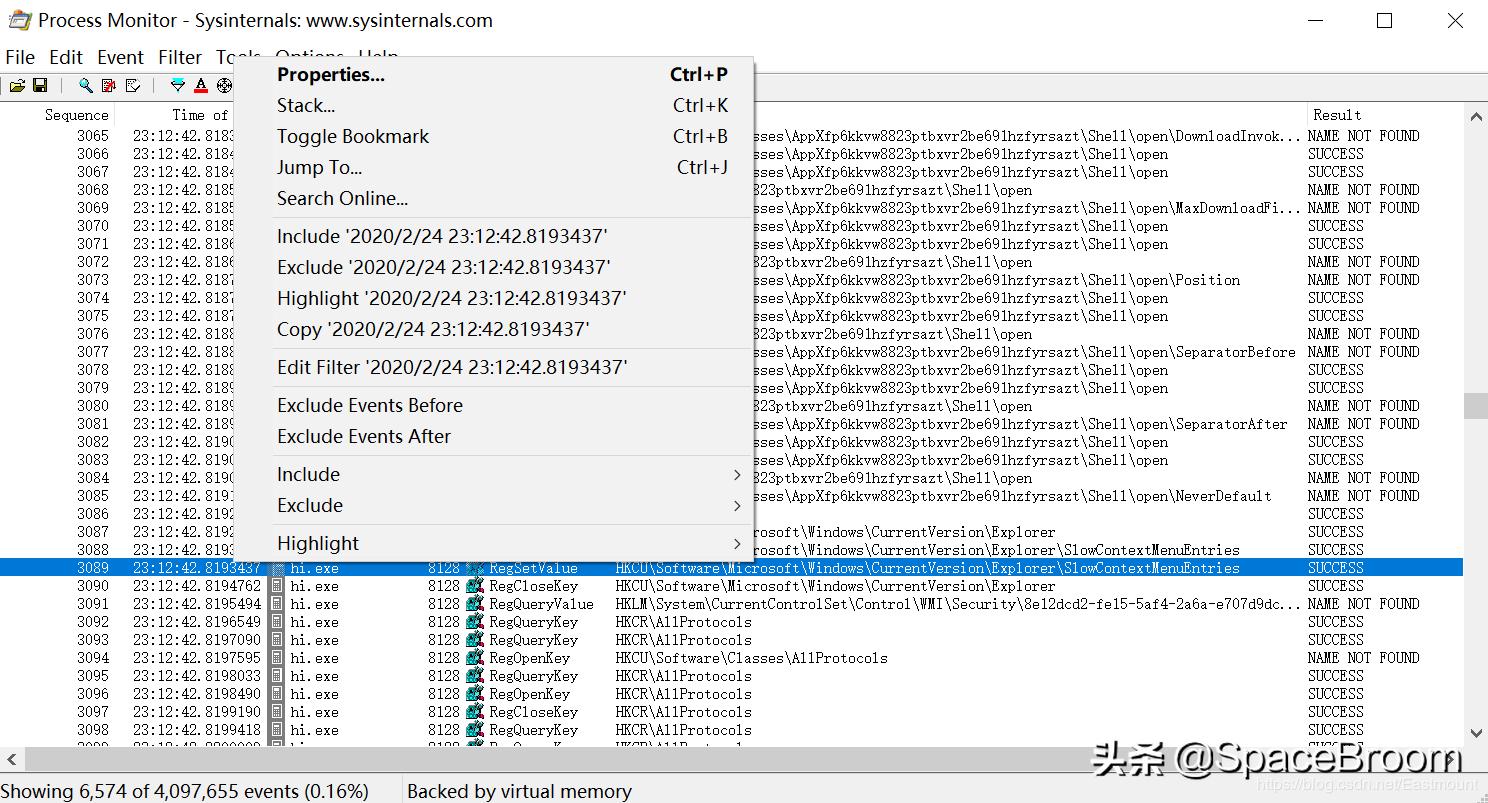
Task: Open the Edit menu
Action: (x=66, y=57)
